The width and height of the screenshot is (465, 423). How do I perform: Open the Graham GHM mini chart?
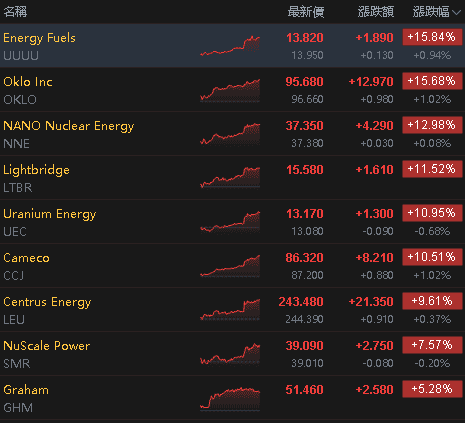230,398
